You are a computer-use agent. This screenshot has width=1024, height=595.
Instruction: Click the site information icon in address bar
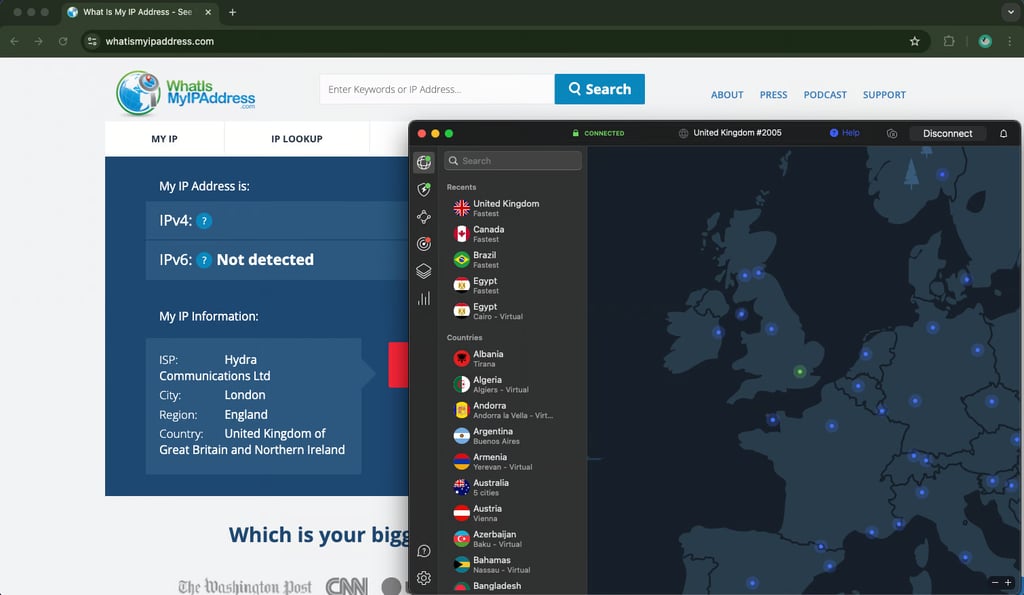(92, 41)
